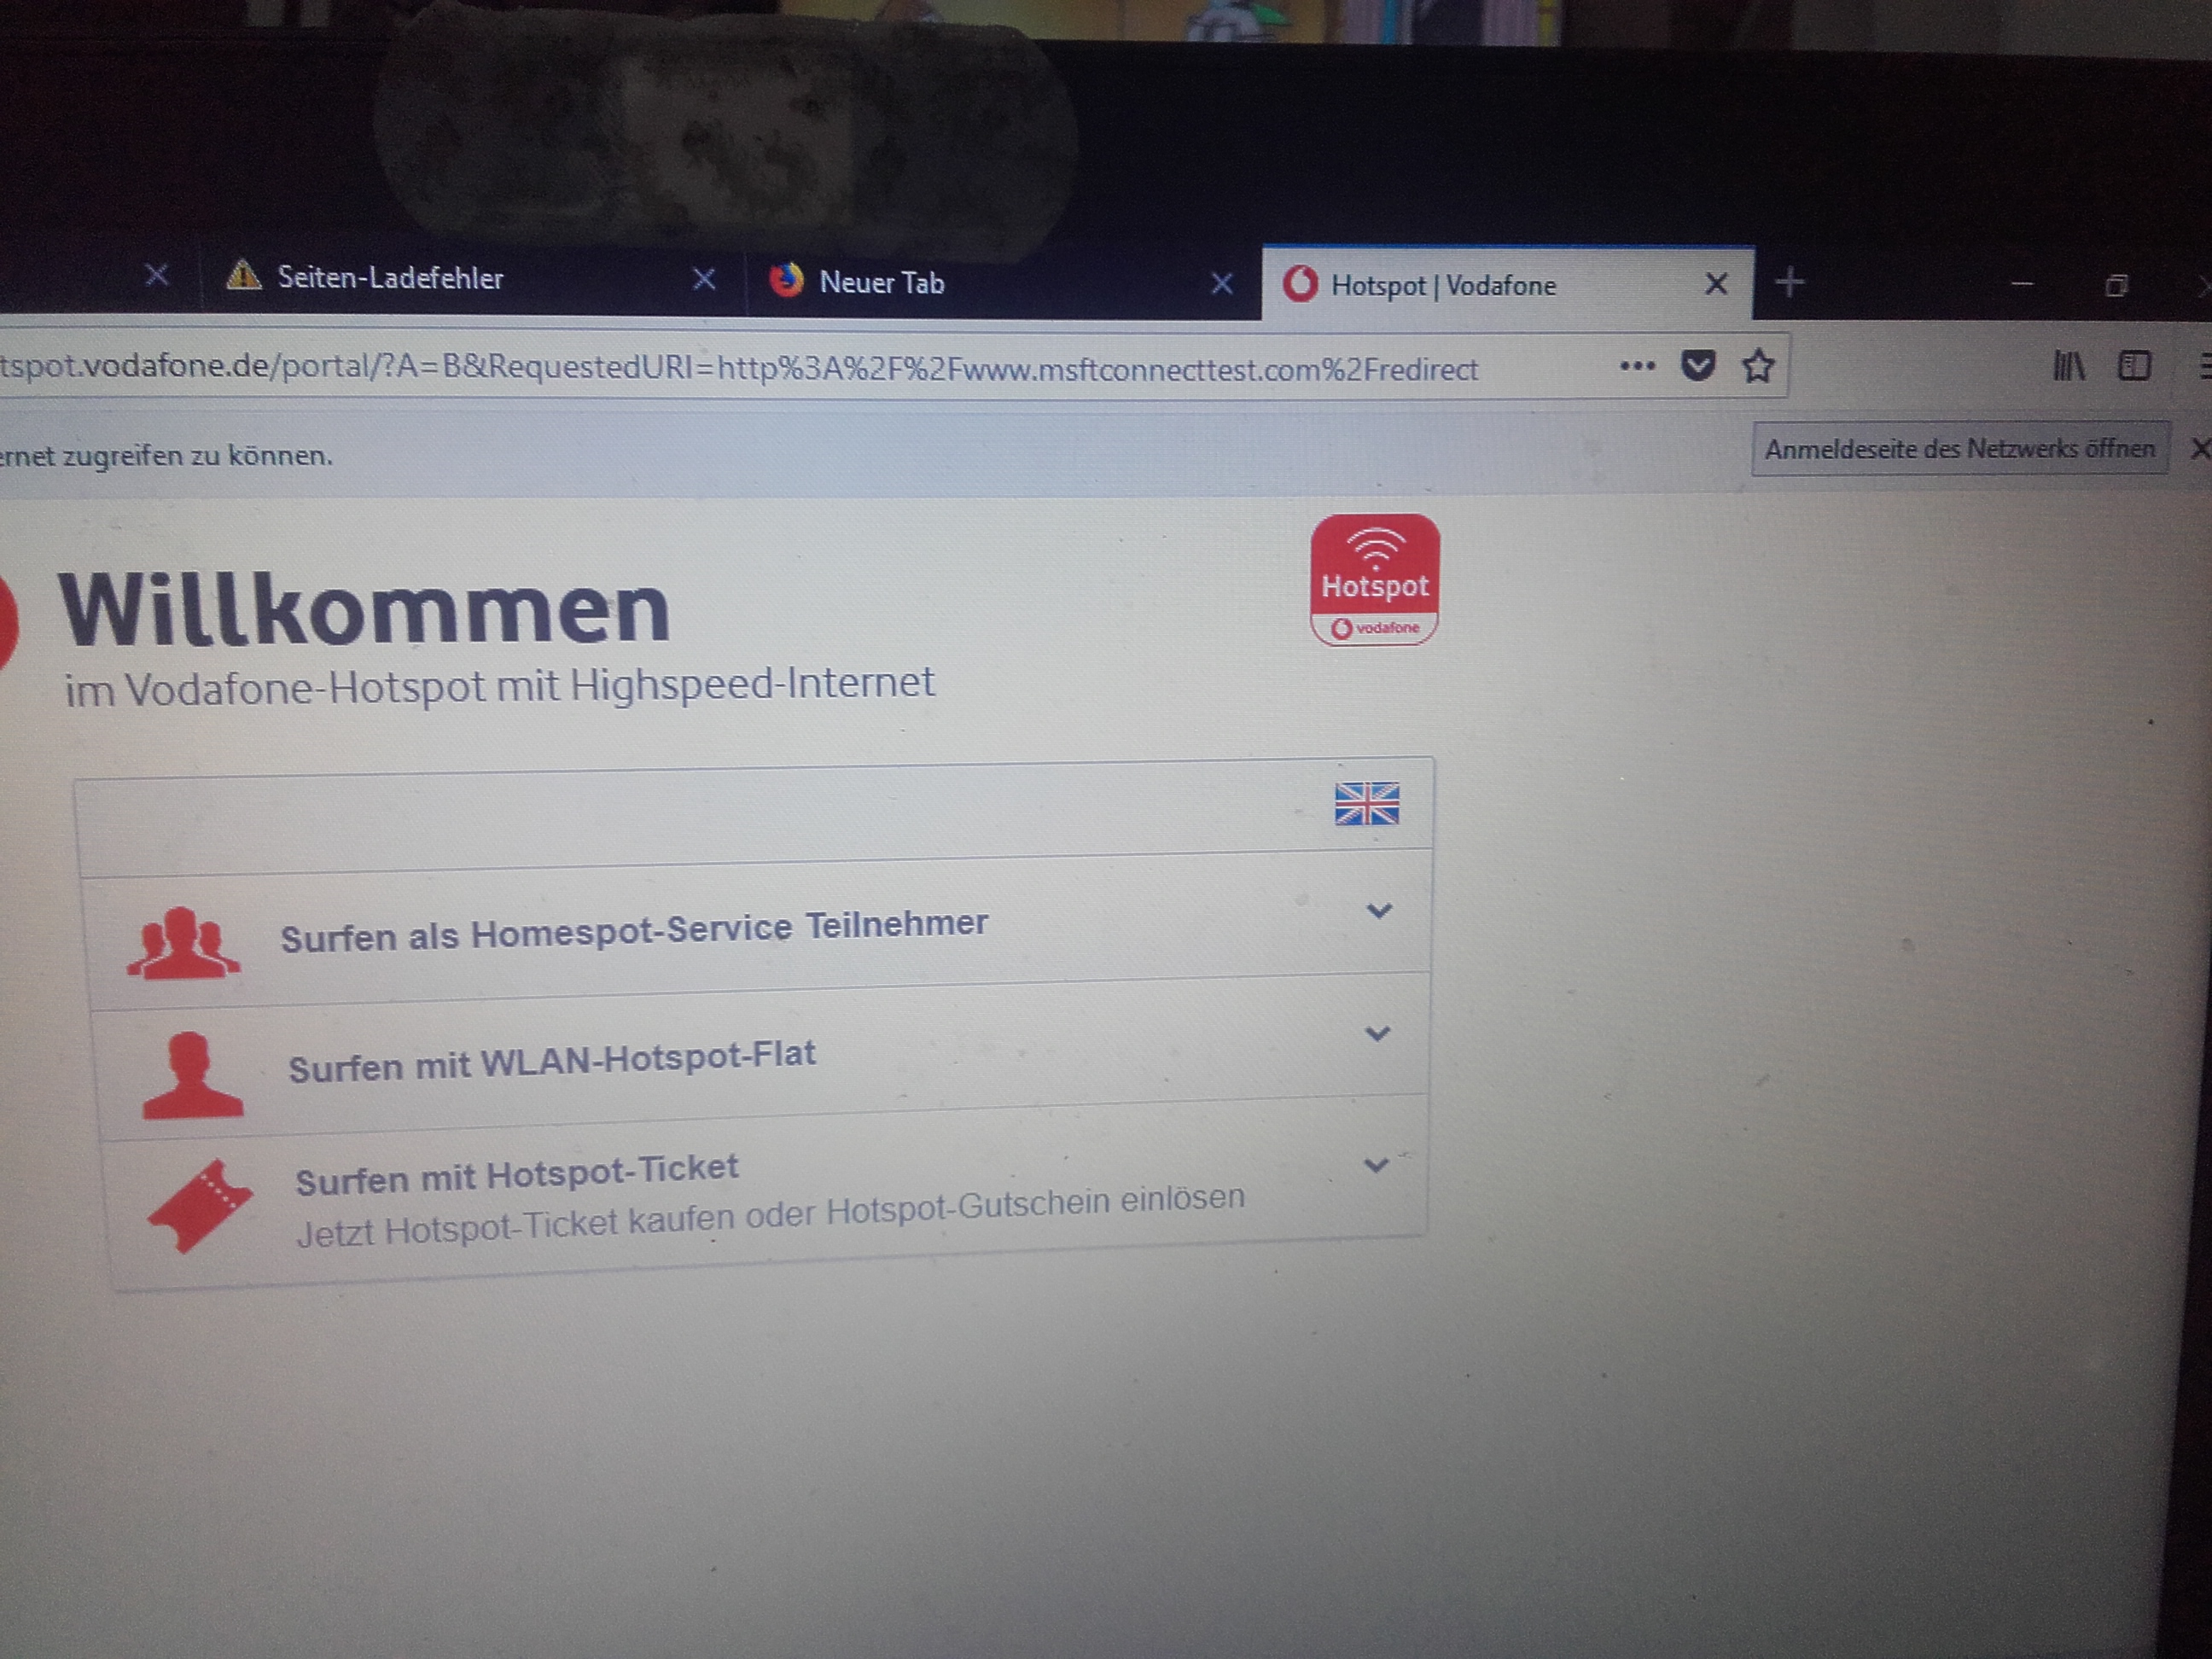The image size is (2212, 1659).
Task: Click the Pocket save icon
Action: (x=1697, y=366)
